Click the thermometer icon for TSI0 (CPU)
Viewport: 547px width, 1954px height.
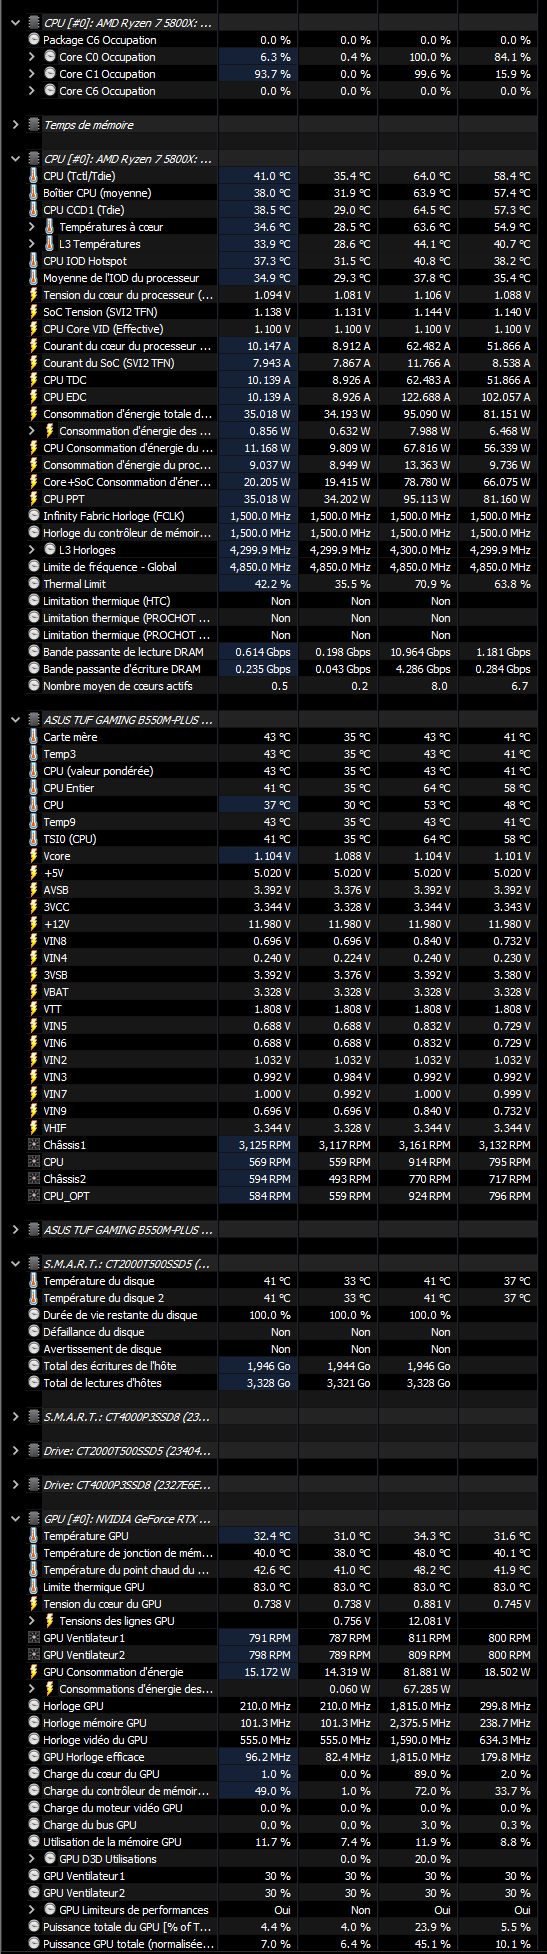click(34, 839)
